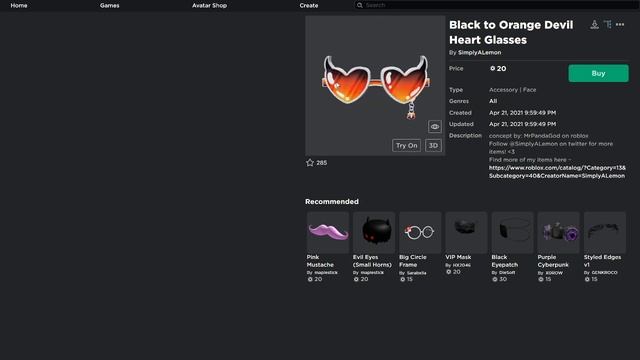Open the Styled Edges v1 thumbnail
This screenshot has width=640, height=360.
coord(605,232)
